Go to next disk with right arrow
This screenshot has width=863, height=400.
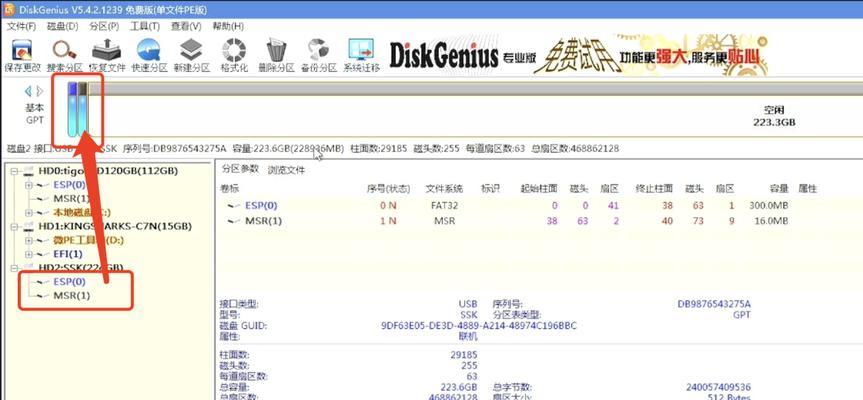(x=40, y=91)
